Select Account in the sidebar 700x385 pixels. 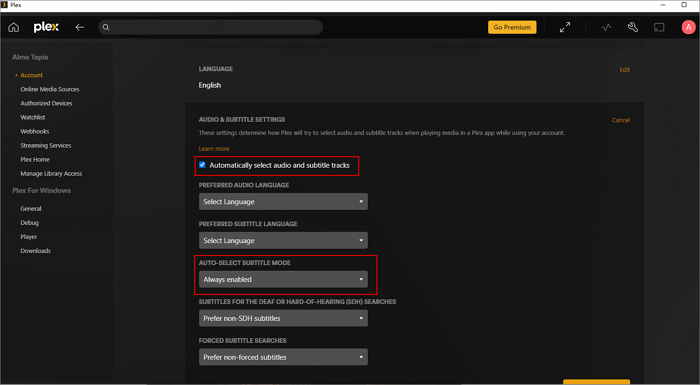(31, 75)
